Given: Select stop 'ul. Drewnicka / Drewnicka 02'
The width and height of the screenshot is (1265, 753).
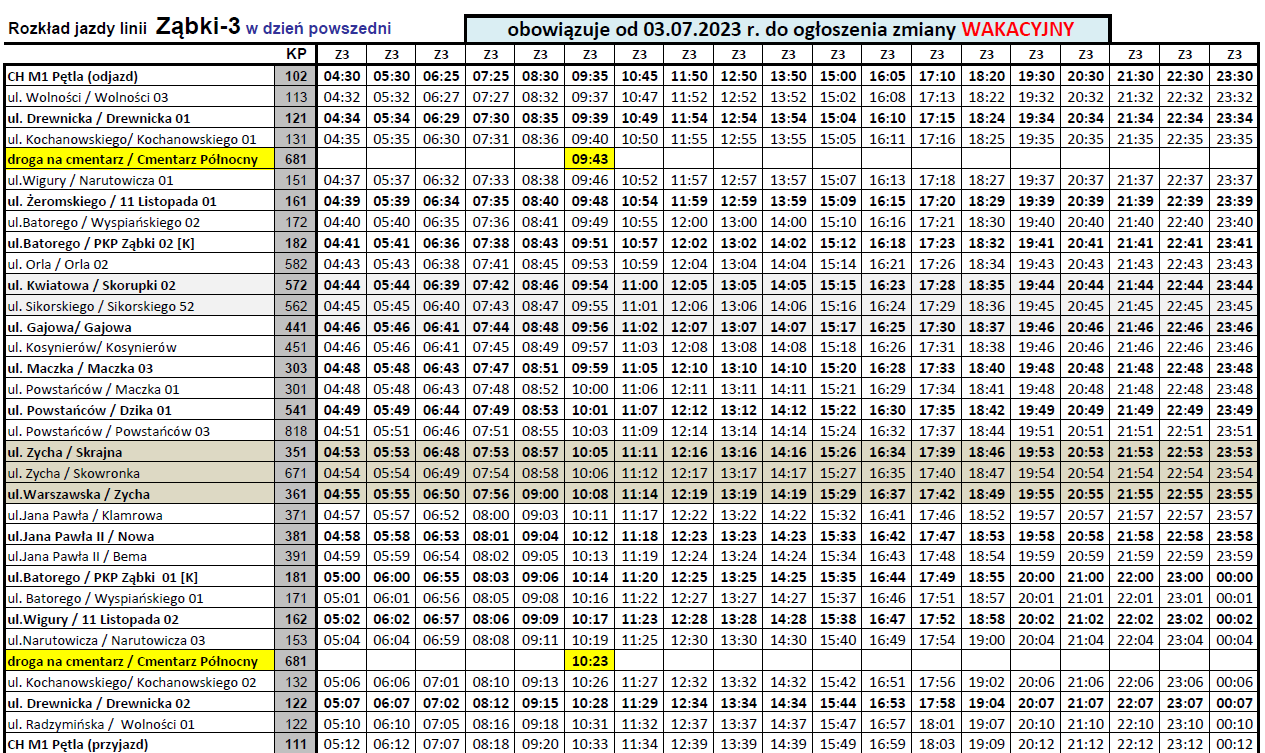Looking at the screenshot, I should (98, 703).
